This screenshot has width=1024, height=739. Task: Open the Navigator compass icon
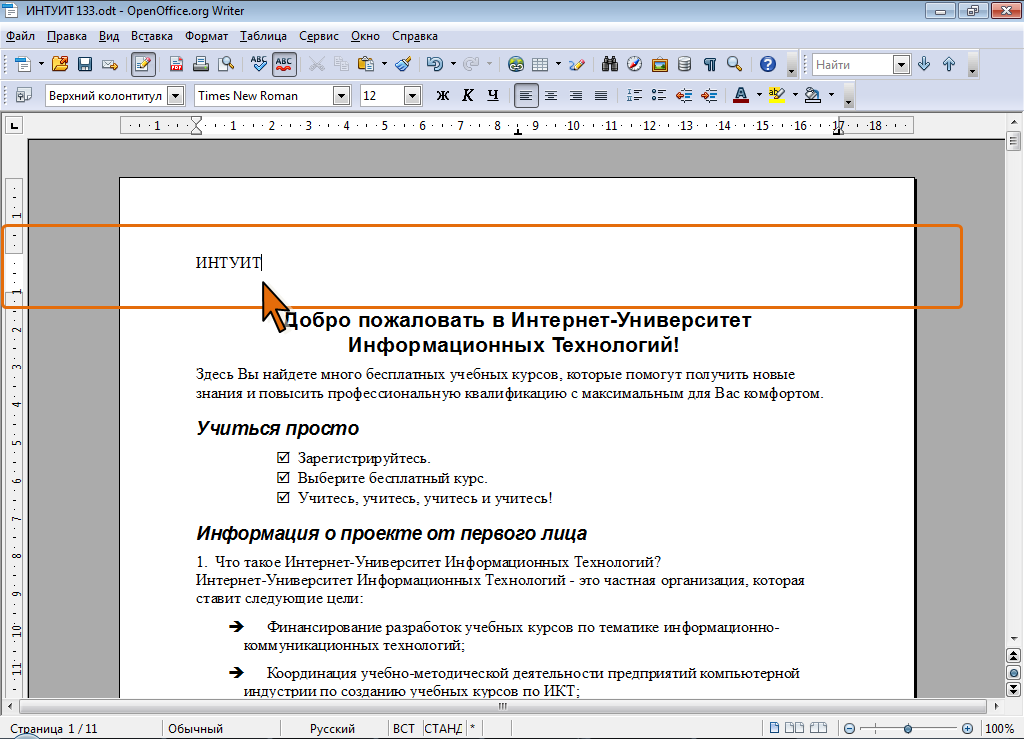tap(635, 64)
